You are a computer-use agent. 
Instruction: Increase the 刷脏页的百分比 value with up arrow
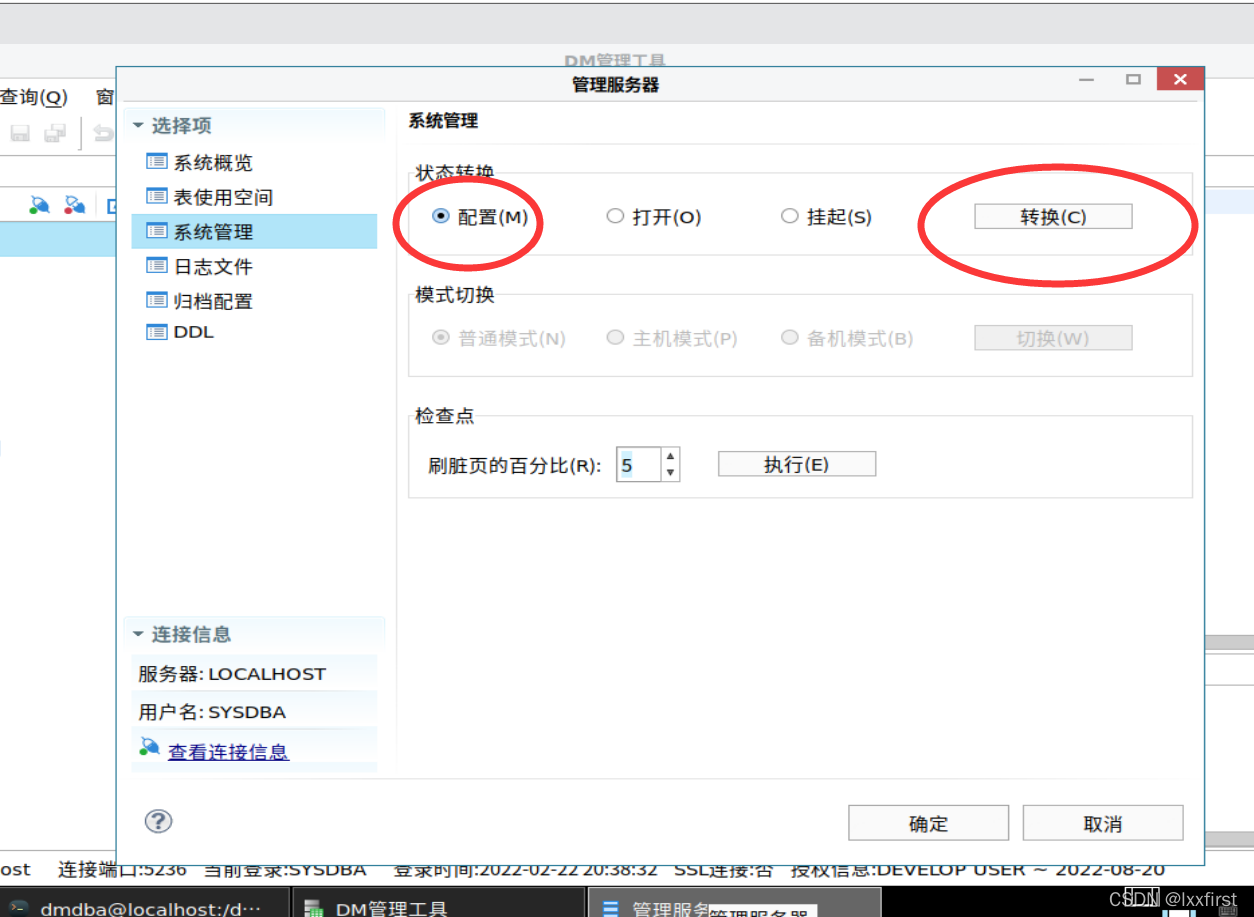click(670, 456)
